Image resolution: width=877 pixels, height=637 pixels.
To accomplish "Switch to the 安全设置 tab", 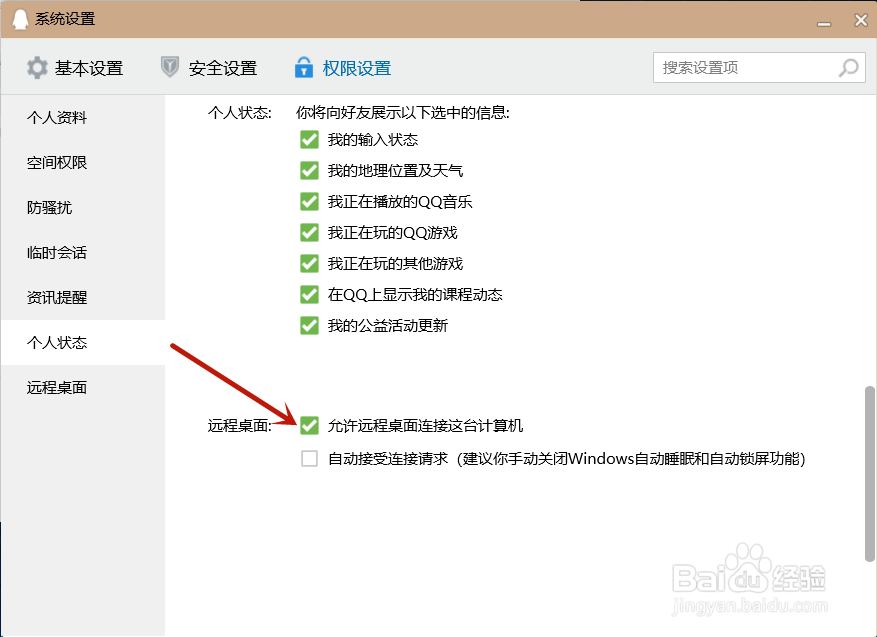I will [x=220, y=67].
